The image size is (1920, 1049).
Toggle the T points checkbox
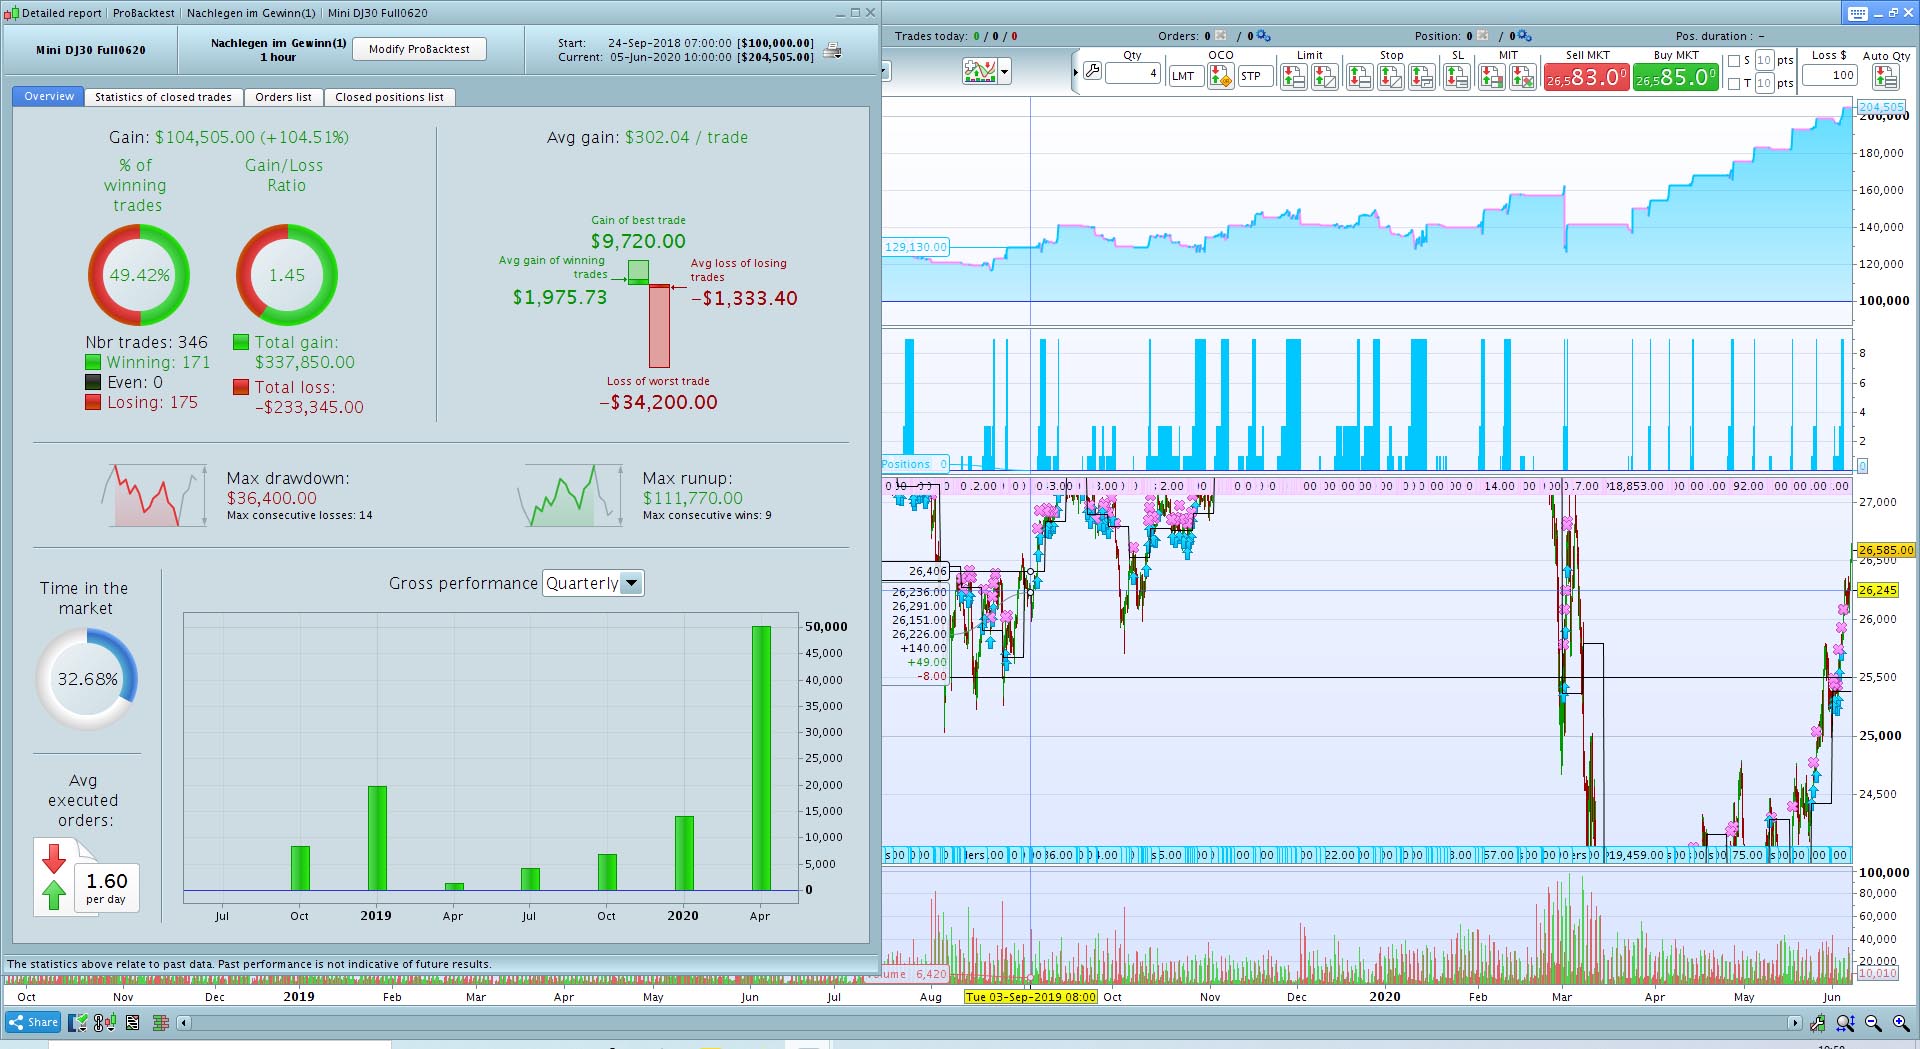[x=1734, y=84]
